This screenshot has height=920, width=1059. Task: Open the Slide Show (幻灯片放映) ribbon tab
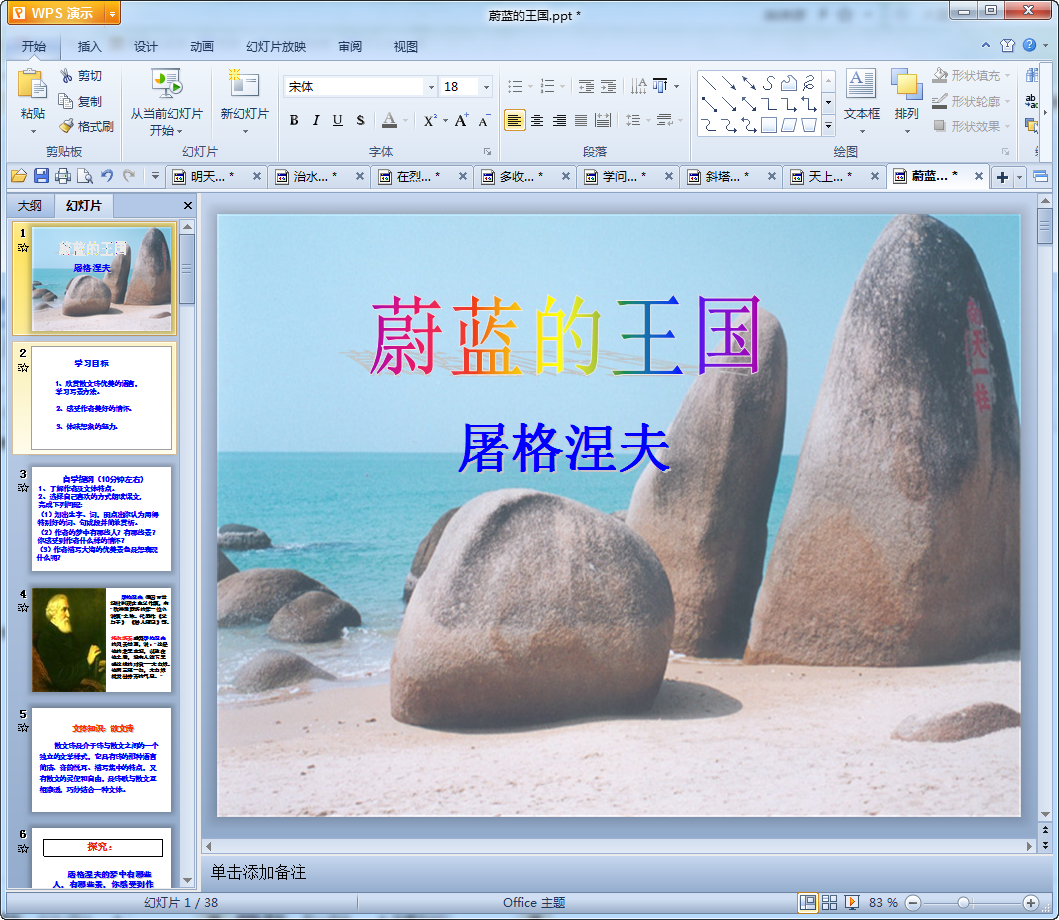pyautogui.click(x=276, y=46)
